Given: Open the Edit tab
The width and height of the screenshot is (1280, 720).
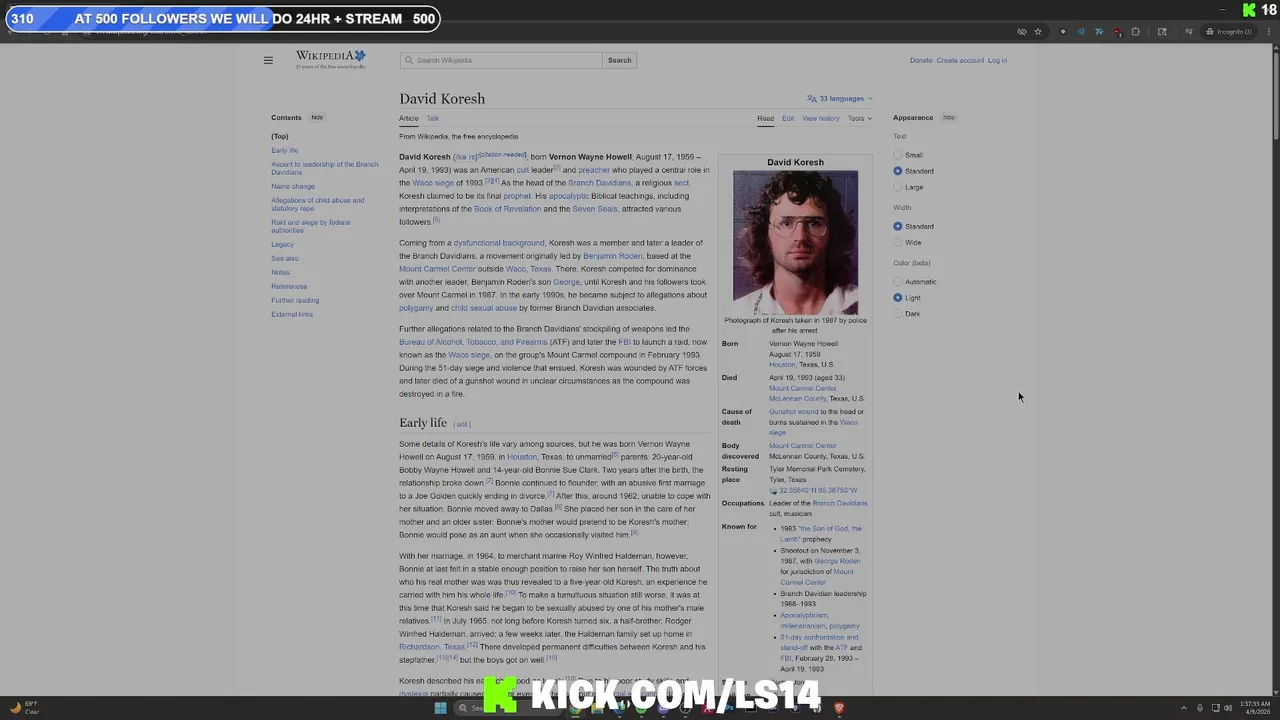Looking at the screenshot, I should tap(788, 118).
